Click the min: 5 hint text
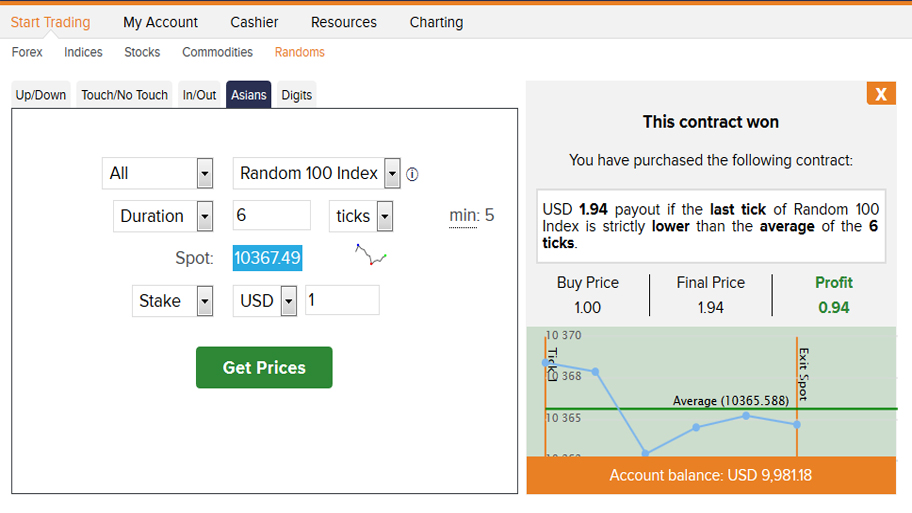 472,216
